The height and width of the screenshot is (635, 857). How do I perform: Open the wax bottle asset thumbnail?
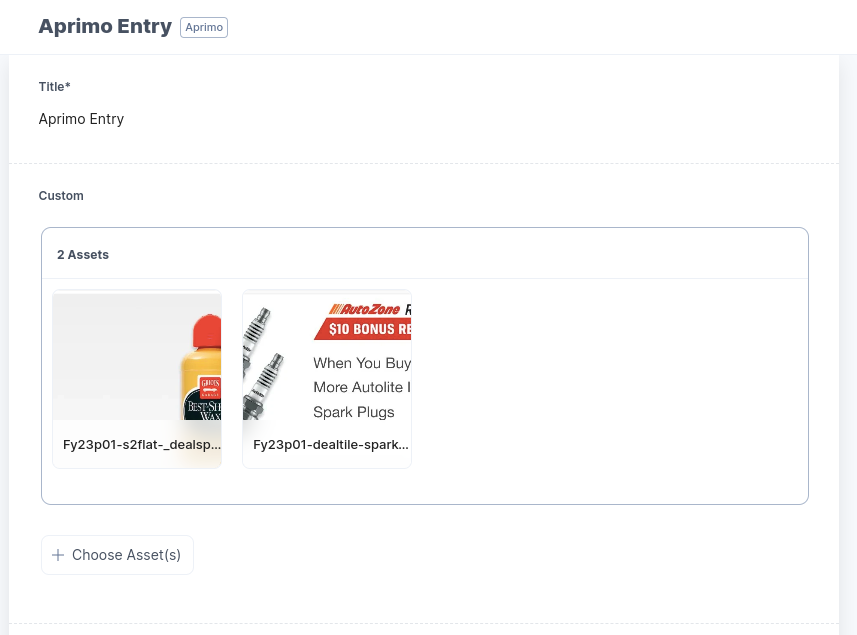coord(137,357)
